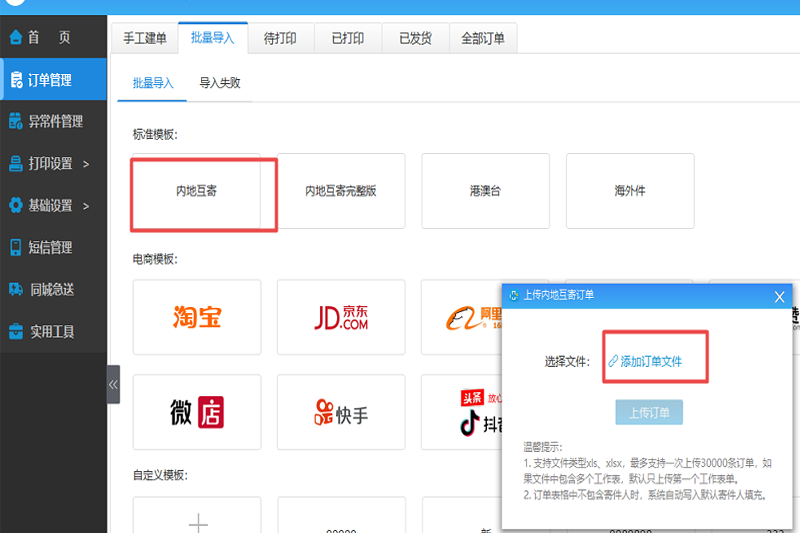Click the link icon beside 添加订单文件
The image size is (800, 533).
click(x=613, y=362)
